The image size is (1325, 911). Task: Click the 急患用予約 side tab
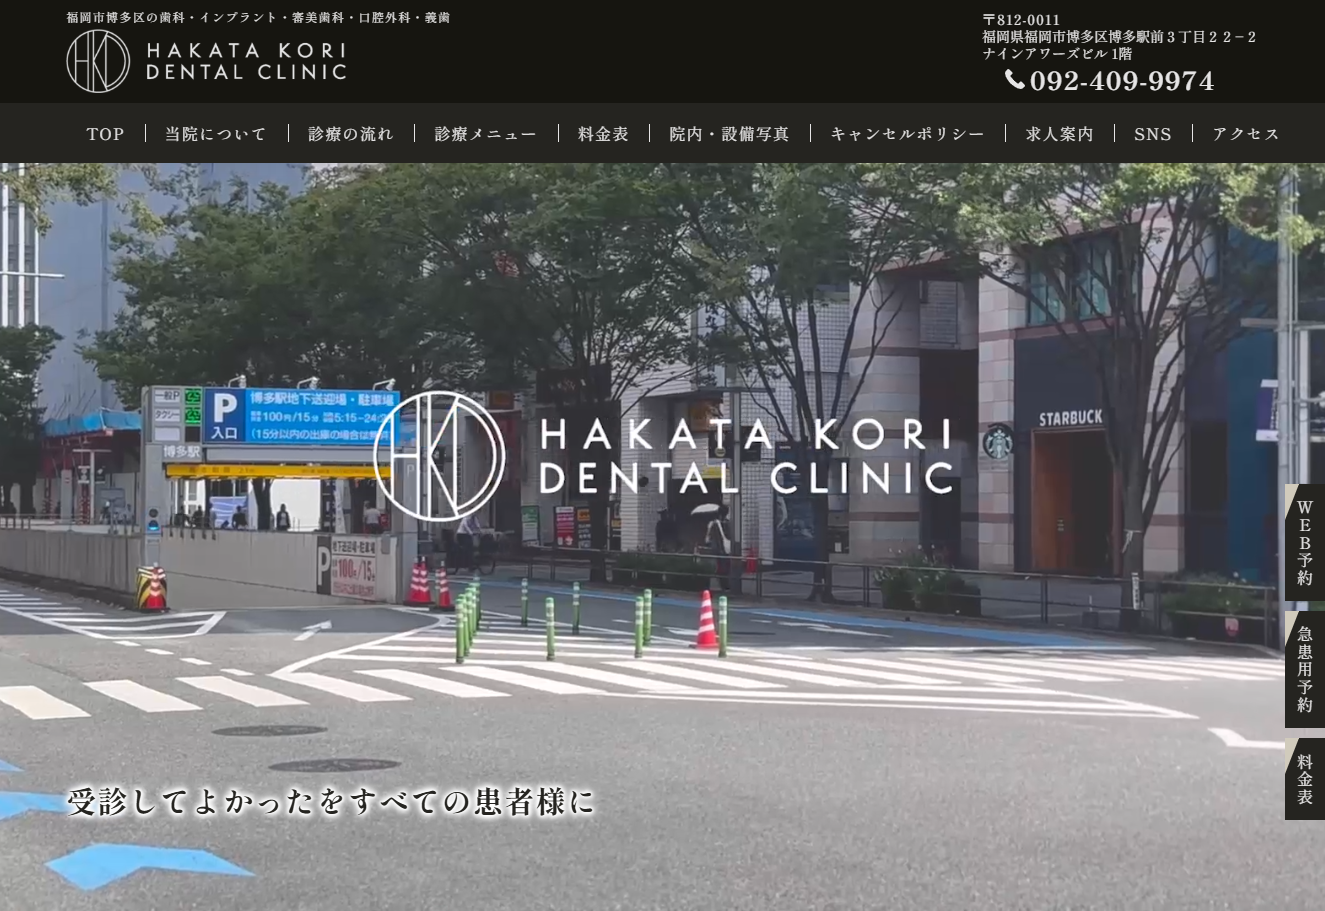tap(1305, 669)
